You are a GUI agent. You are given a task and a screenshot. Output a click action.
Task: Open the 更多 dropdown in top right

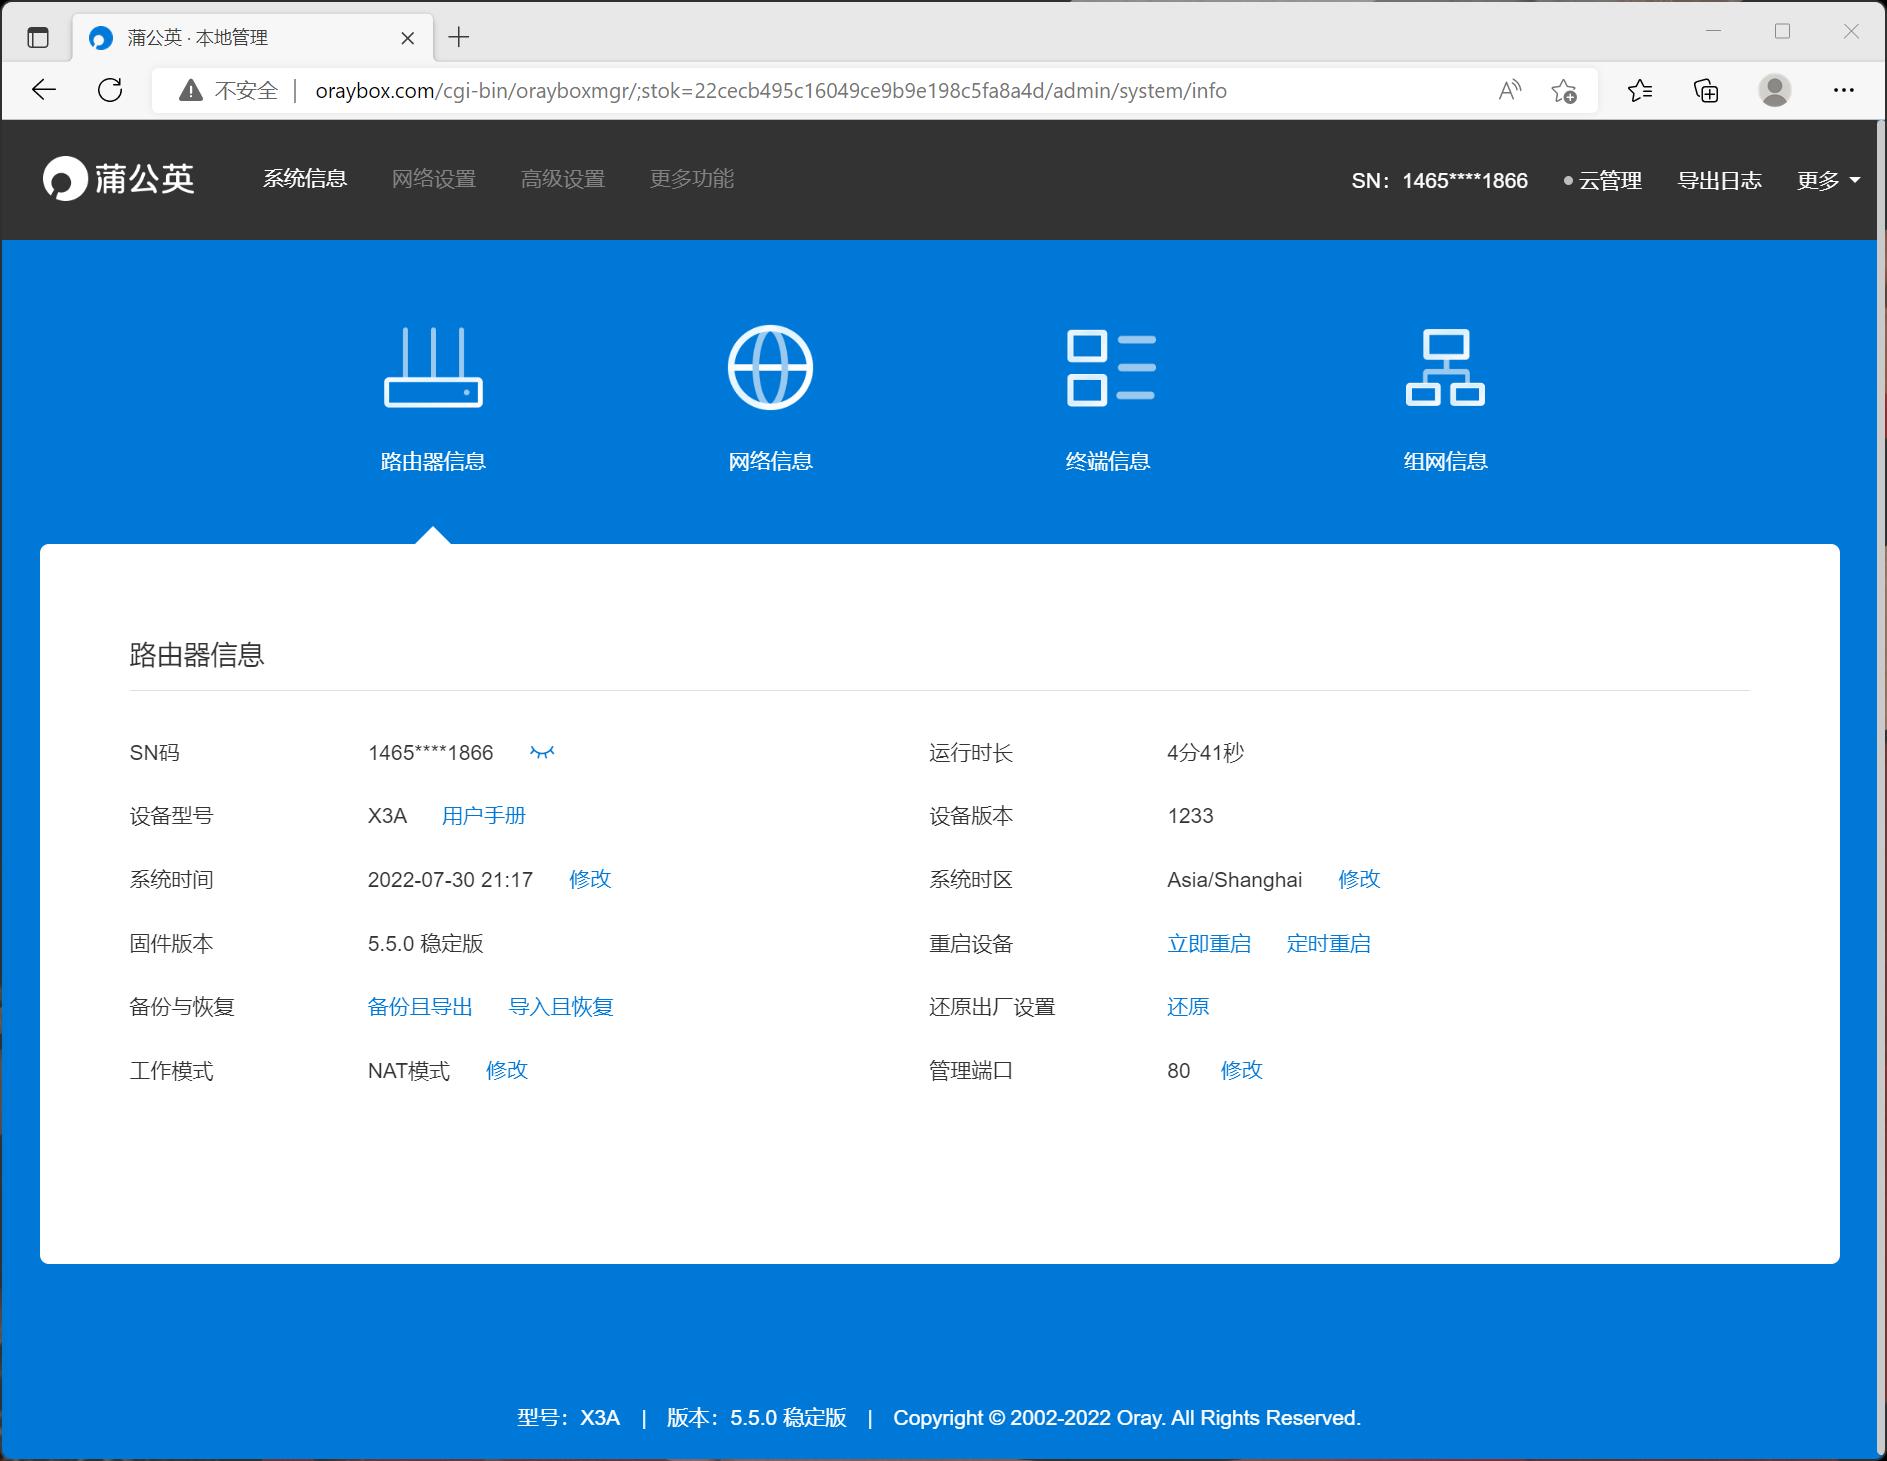coord(1828,181)
